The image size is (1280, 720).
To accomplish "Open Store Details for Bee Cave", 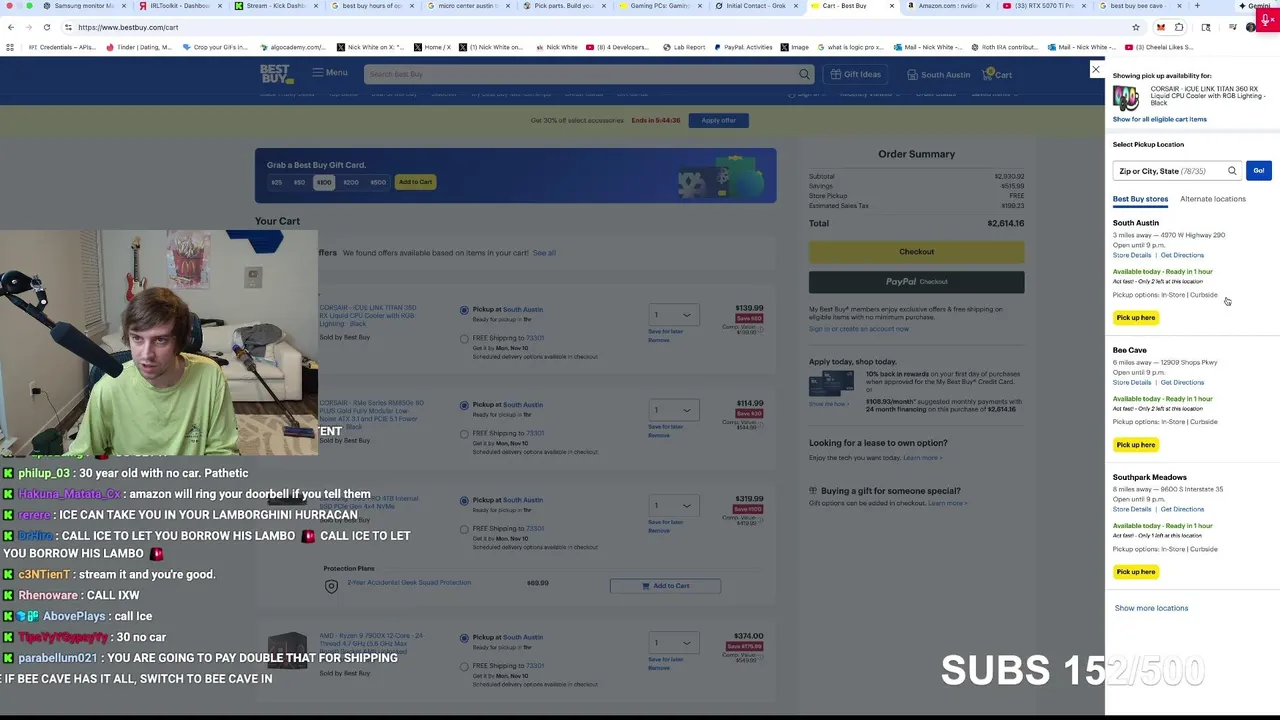I will point(1132,382).
